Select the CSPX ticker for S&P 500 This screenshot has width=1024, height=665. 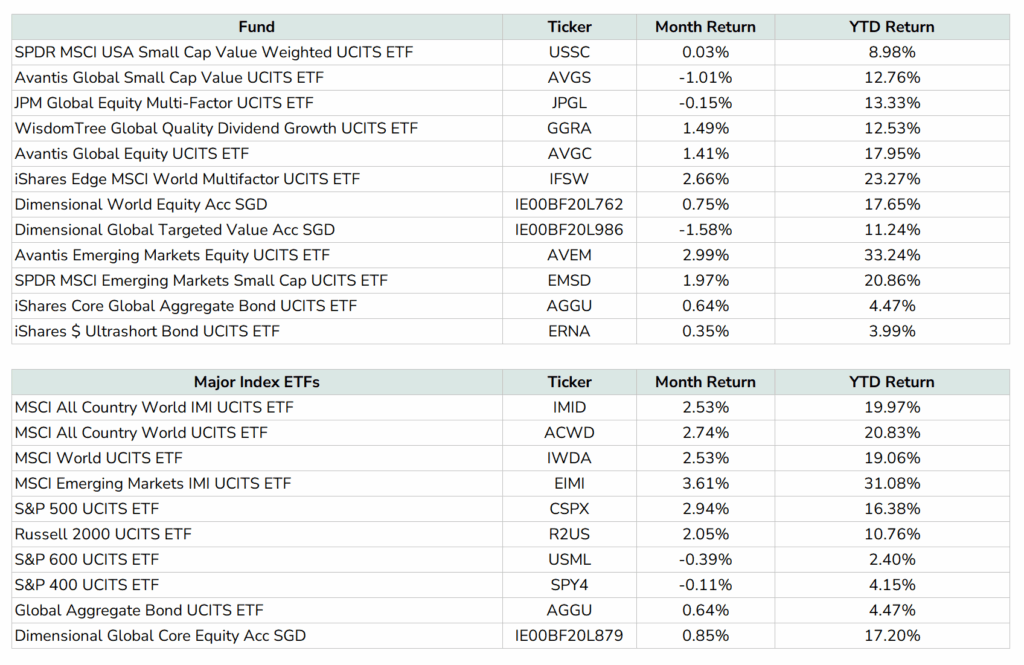[x=569, y=509]
